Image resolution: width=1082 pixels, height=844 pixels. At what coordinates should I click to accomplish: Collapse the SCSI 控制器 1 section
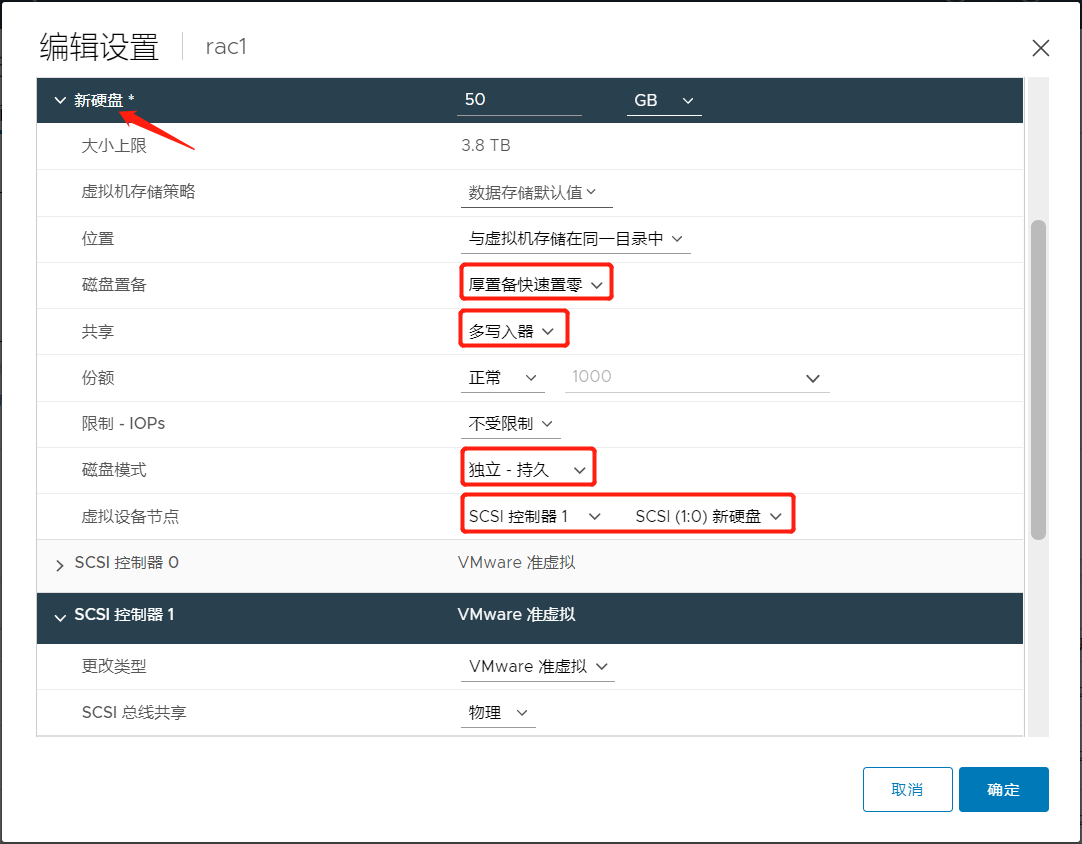[x=60, y=618]
